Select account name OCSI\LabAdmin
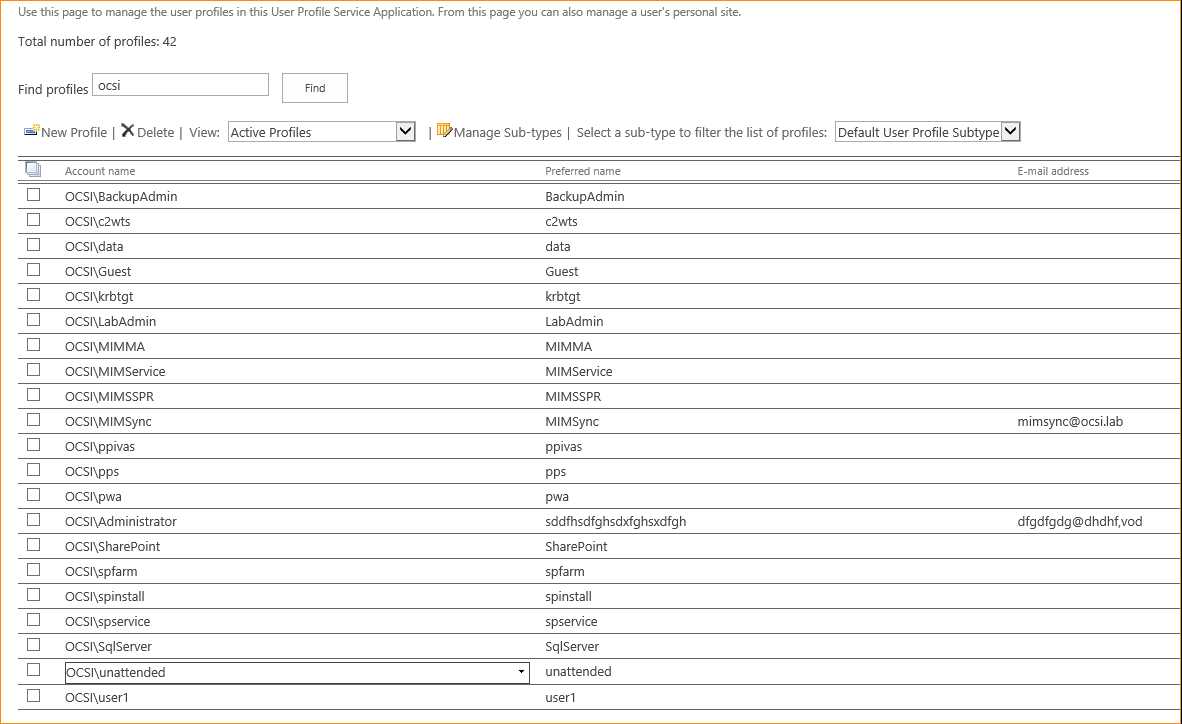Image resolution: width=1182 pixels, height=724 pixels. [110, 321]
